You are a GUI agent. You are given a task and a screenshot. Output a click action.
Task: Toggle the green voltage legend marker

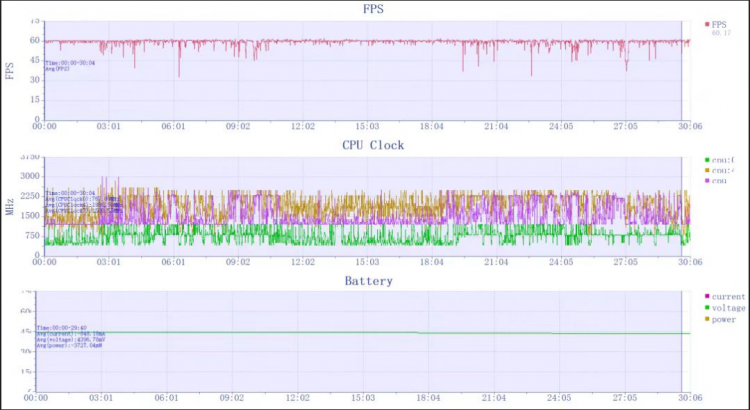click(707, 308)
